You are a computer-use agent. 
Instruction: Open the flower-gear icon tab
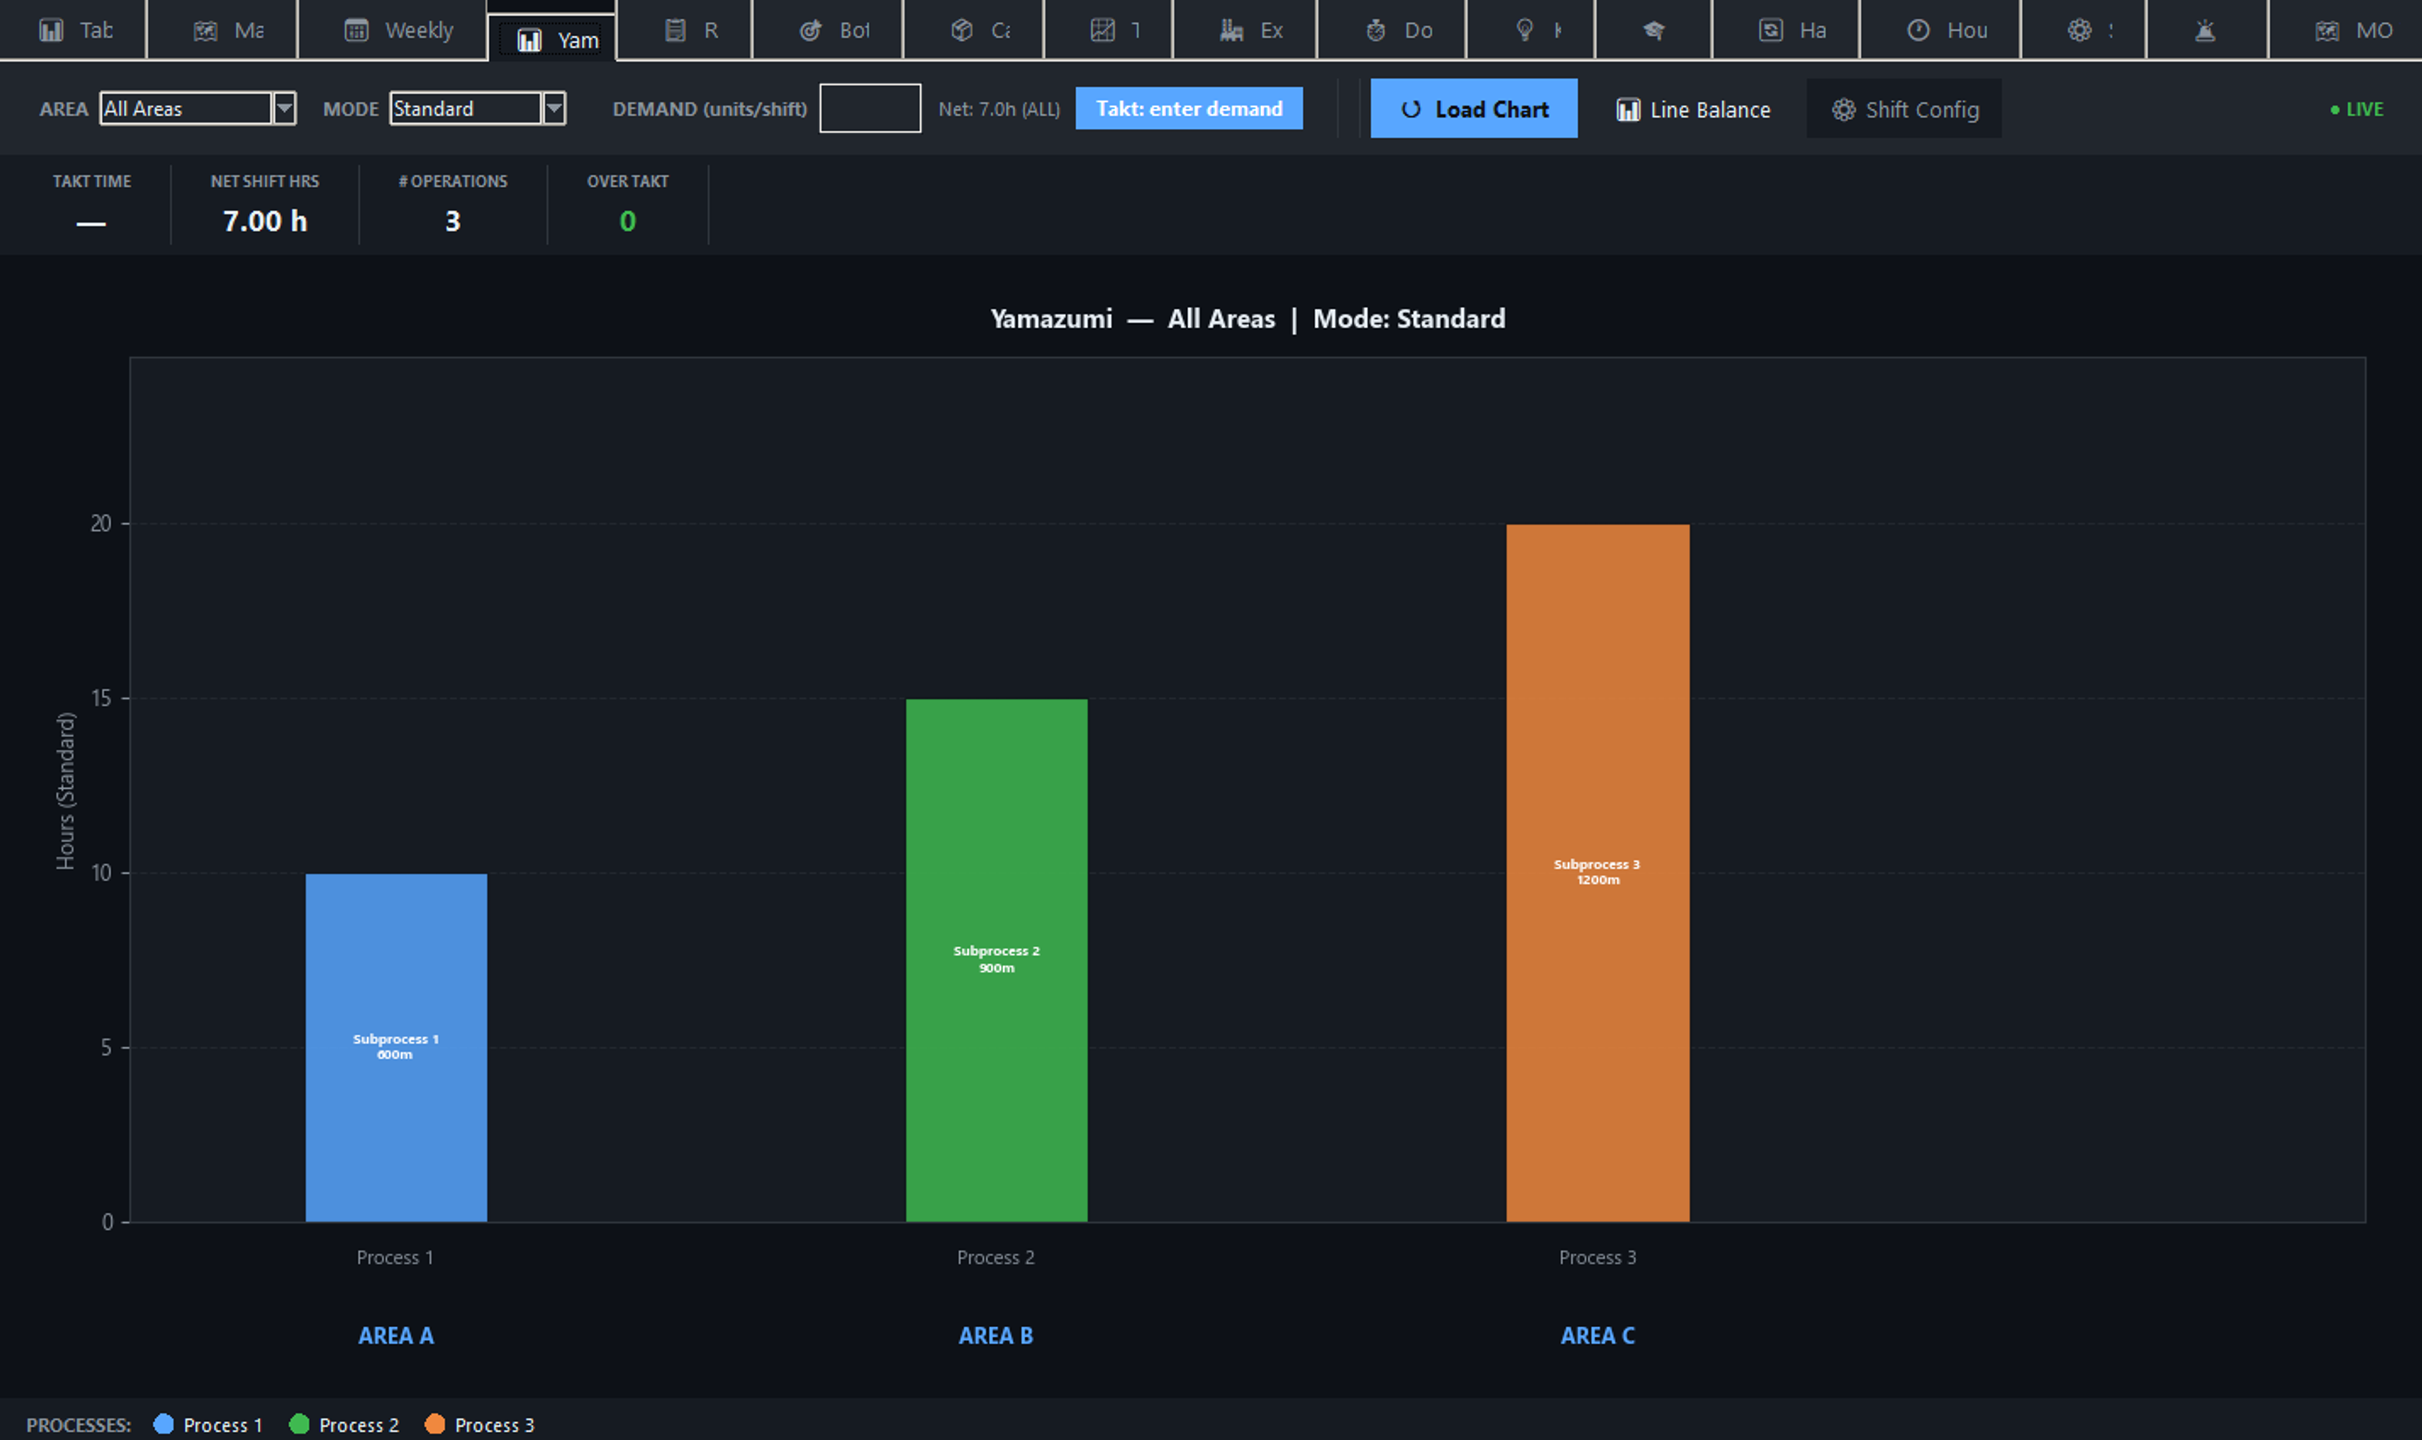tap(2083, 30)
